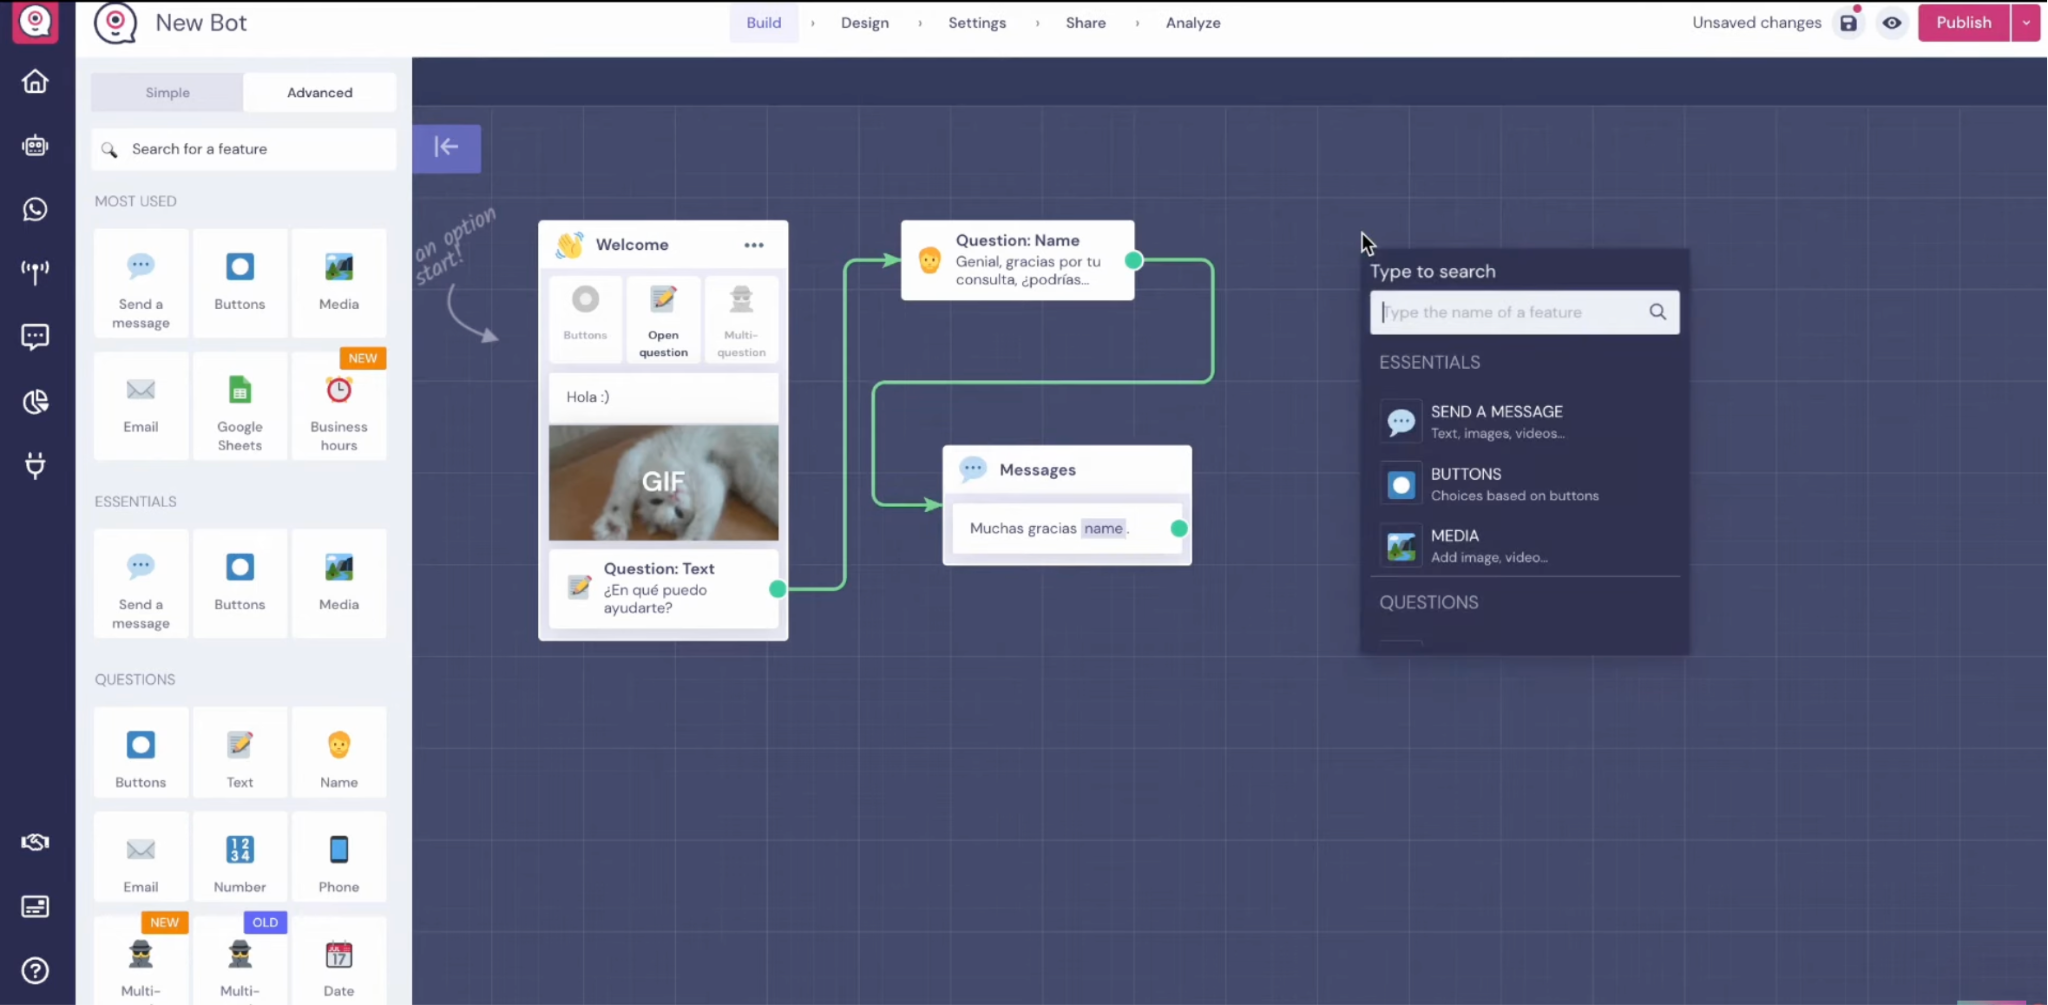Image resolution: width=2048 pixels, height=1005 pixels.
Task: Collapse the feature sidebar with arrow button
Action: 447,148
